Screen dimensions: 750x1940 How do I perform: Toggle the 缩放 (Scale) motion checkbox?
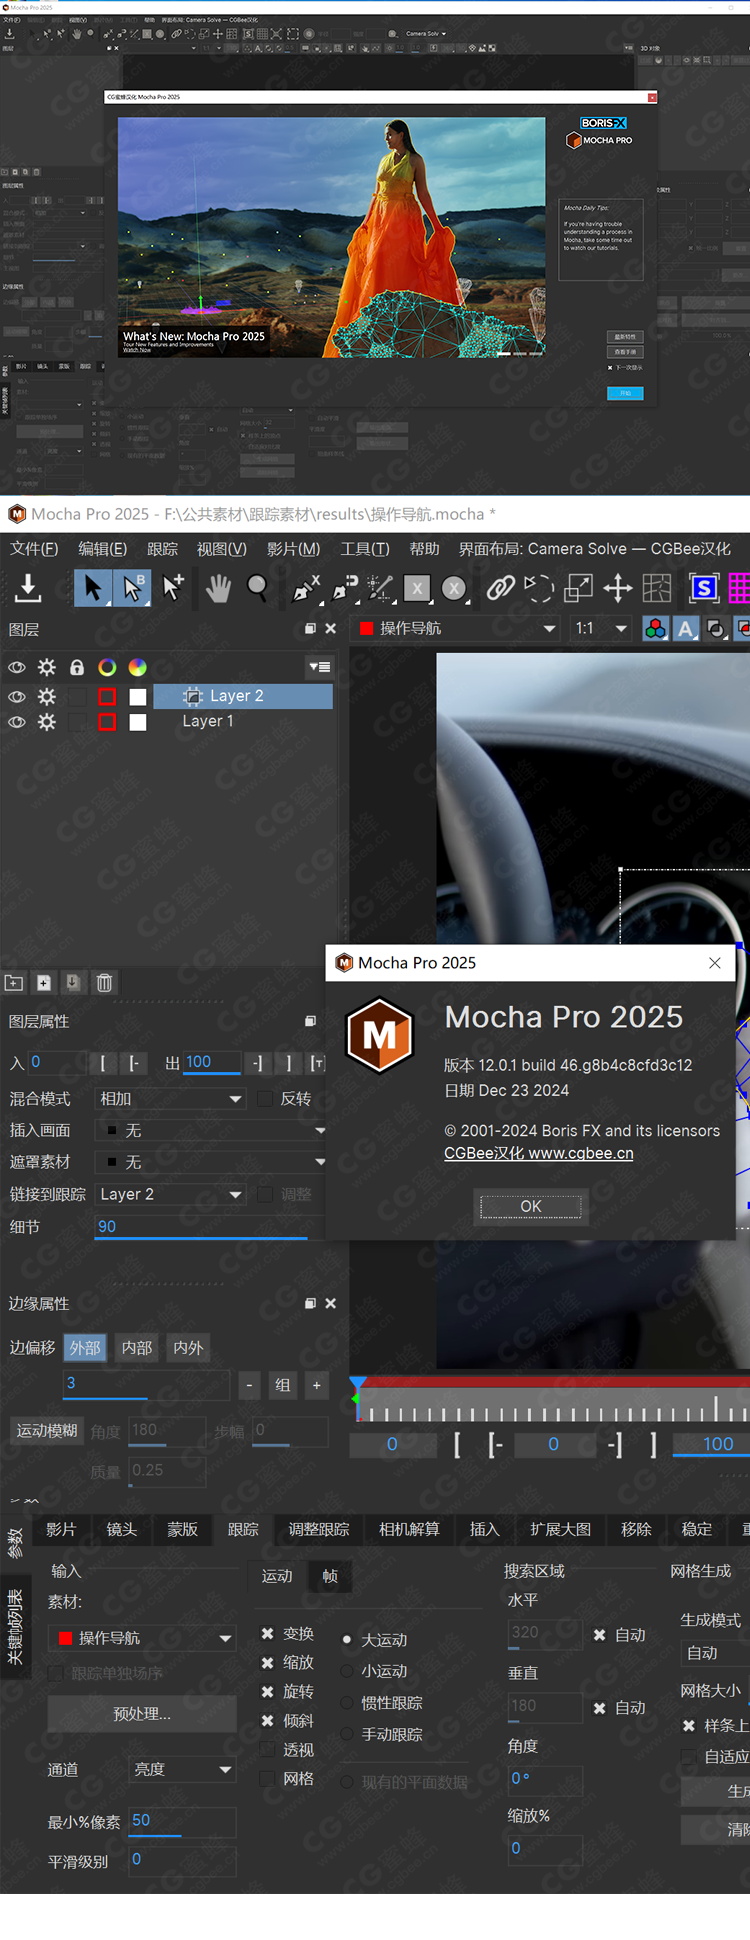(268, 1663)
